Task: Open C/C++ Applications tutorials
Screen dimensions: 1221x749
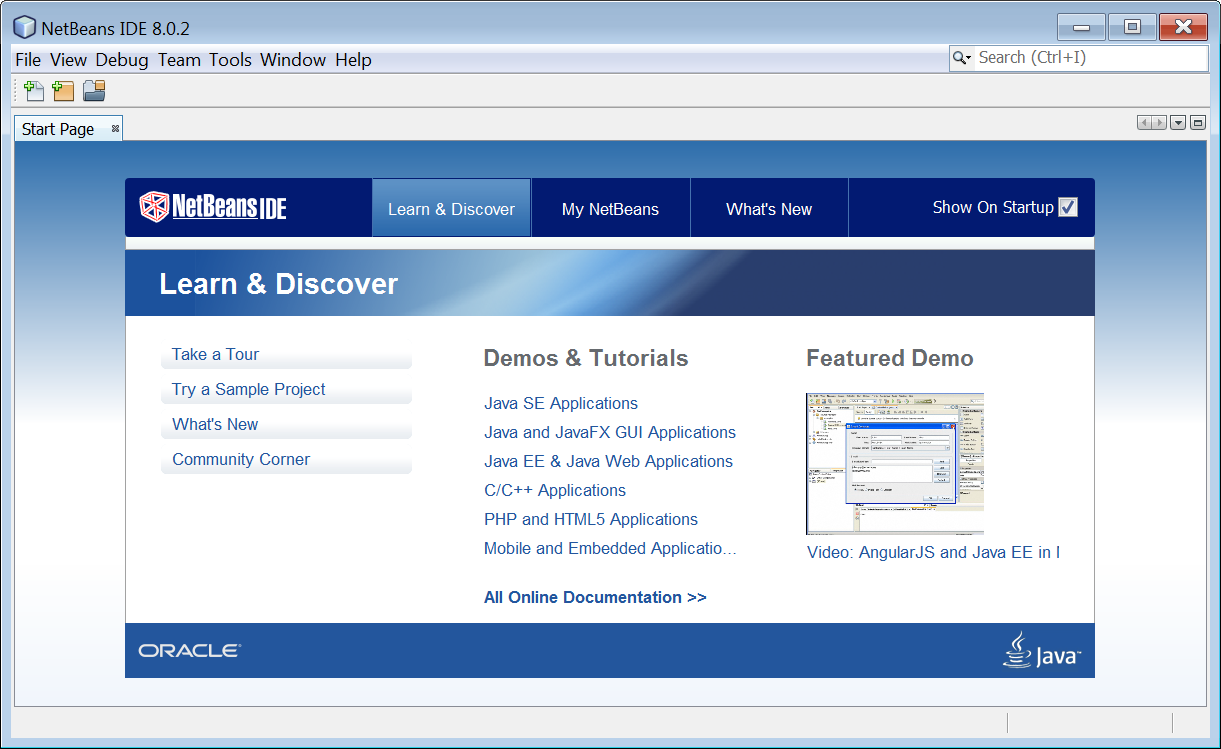Action: (x=555, y=490)
